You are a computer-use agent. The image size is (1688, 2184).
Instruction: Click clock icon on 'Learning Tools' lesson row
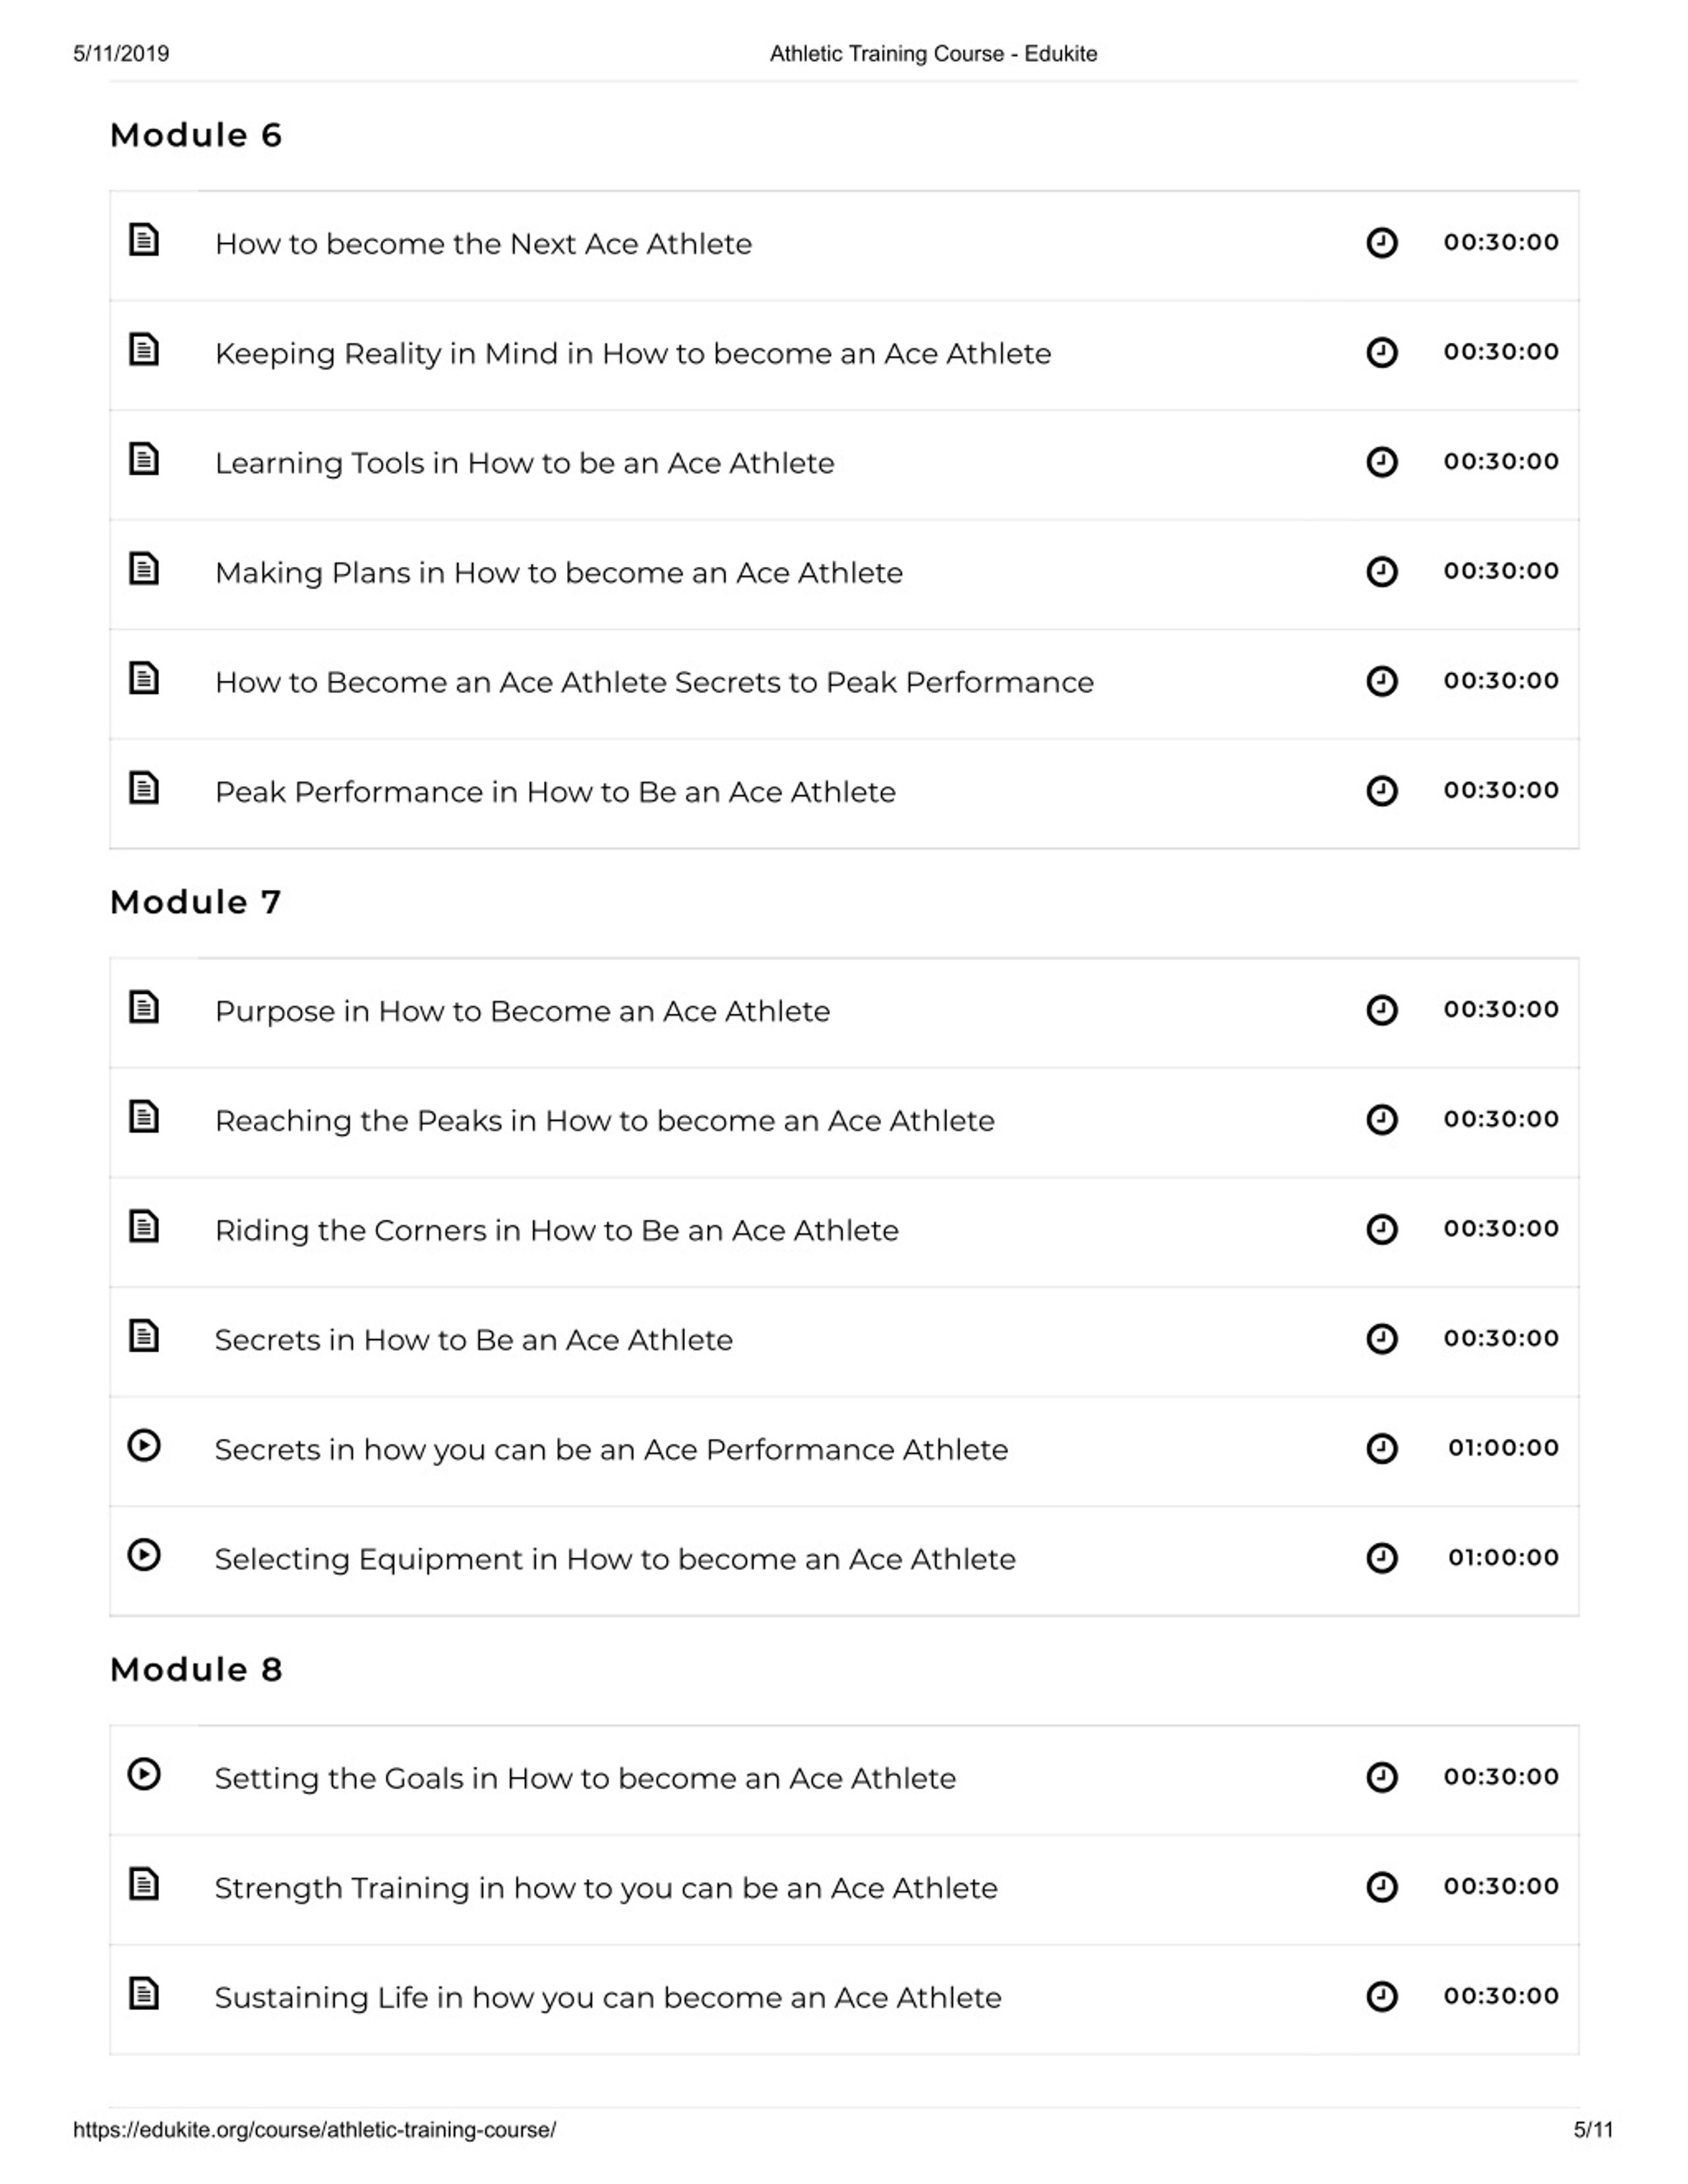[1382, 462]
